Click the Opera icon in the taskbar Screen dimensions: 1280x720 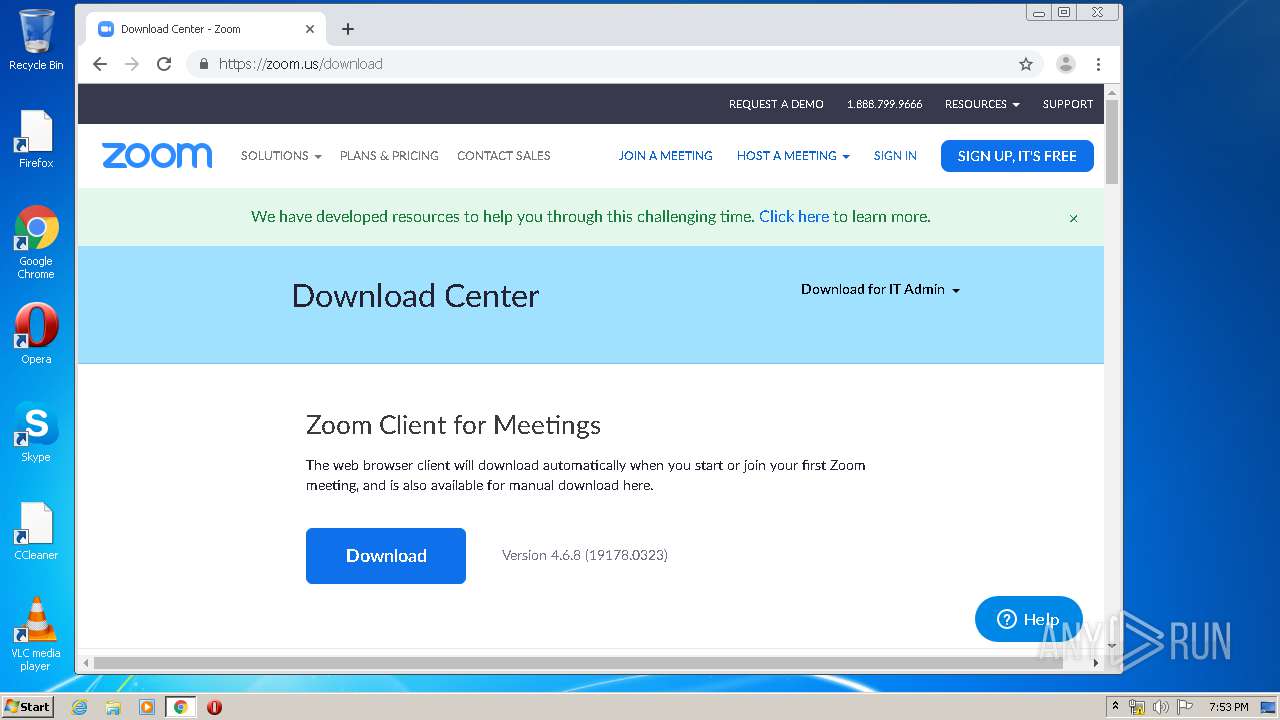[214, 707]
